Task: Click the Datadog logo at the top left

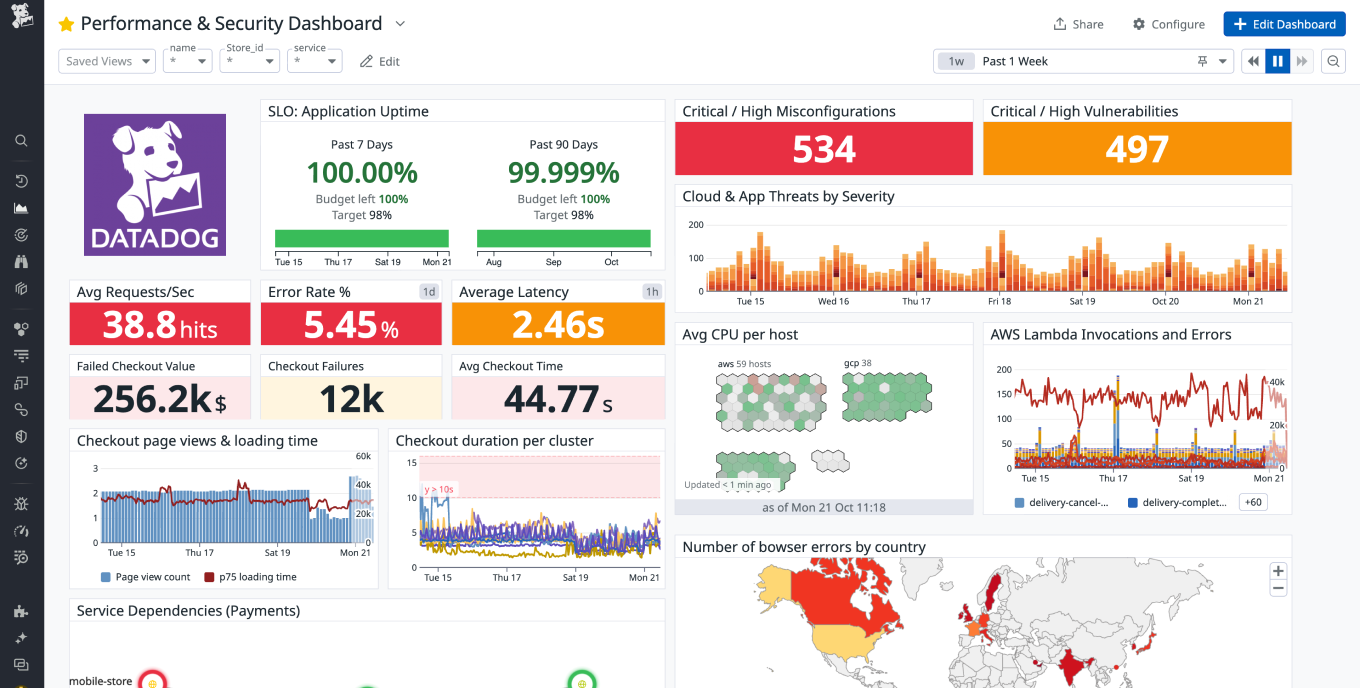Action: pos(21,17)
